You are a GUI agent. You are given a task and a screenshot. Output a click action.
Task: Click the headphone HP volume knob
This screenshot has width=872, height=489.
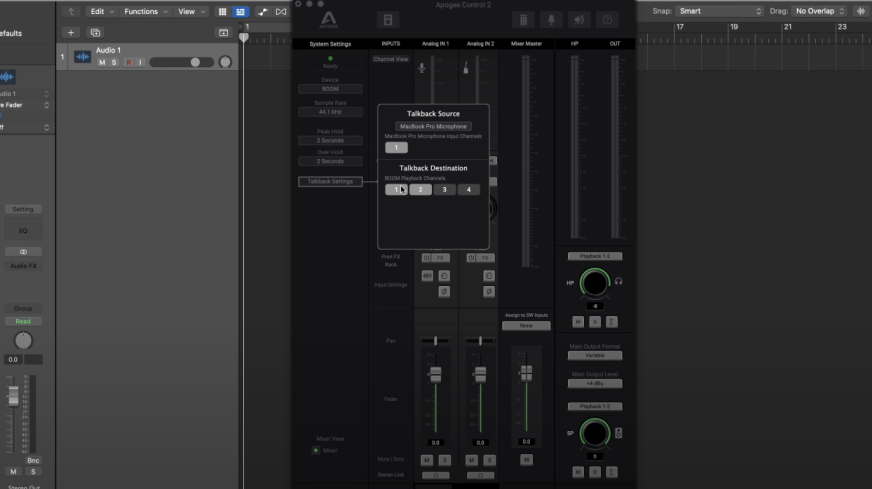tap(595, 283)
